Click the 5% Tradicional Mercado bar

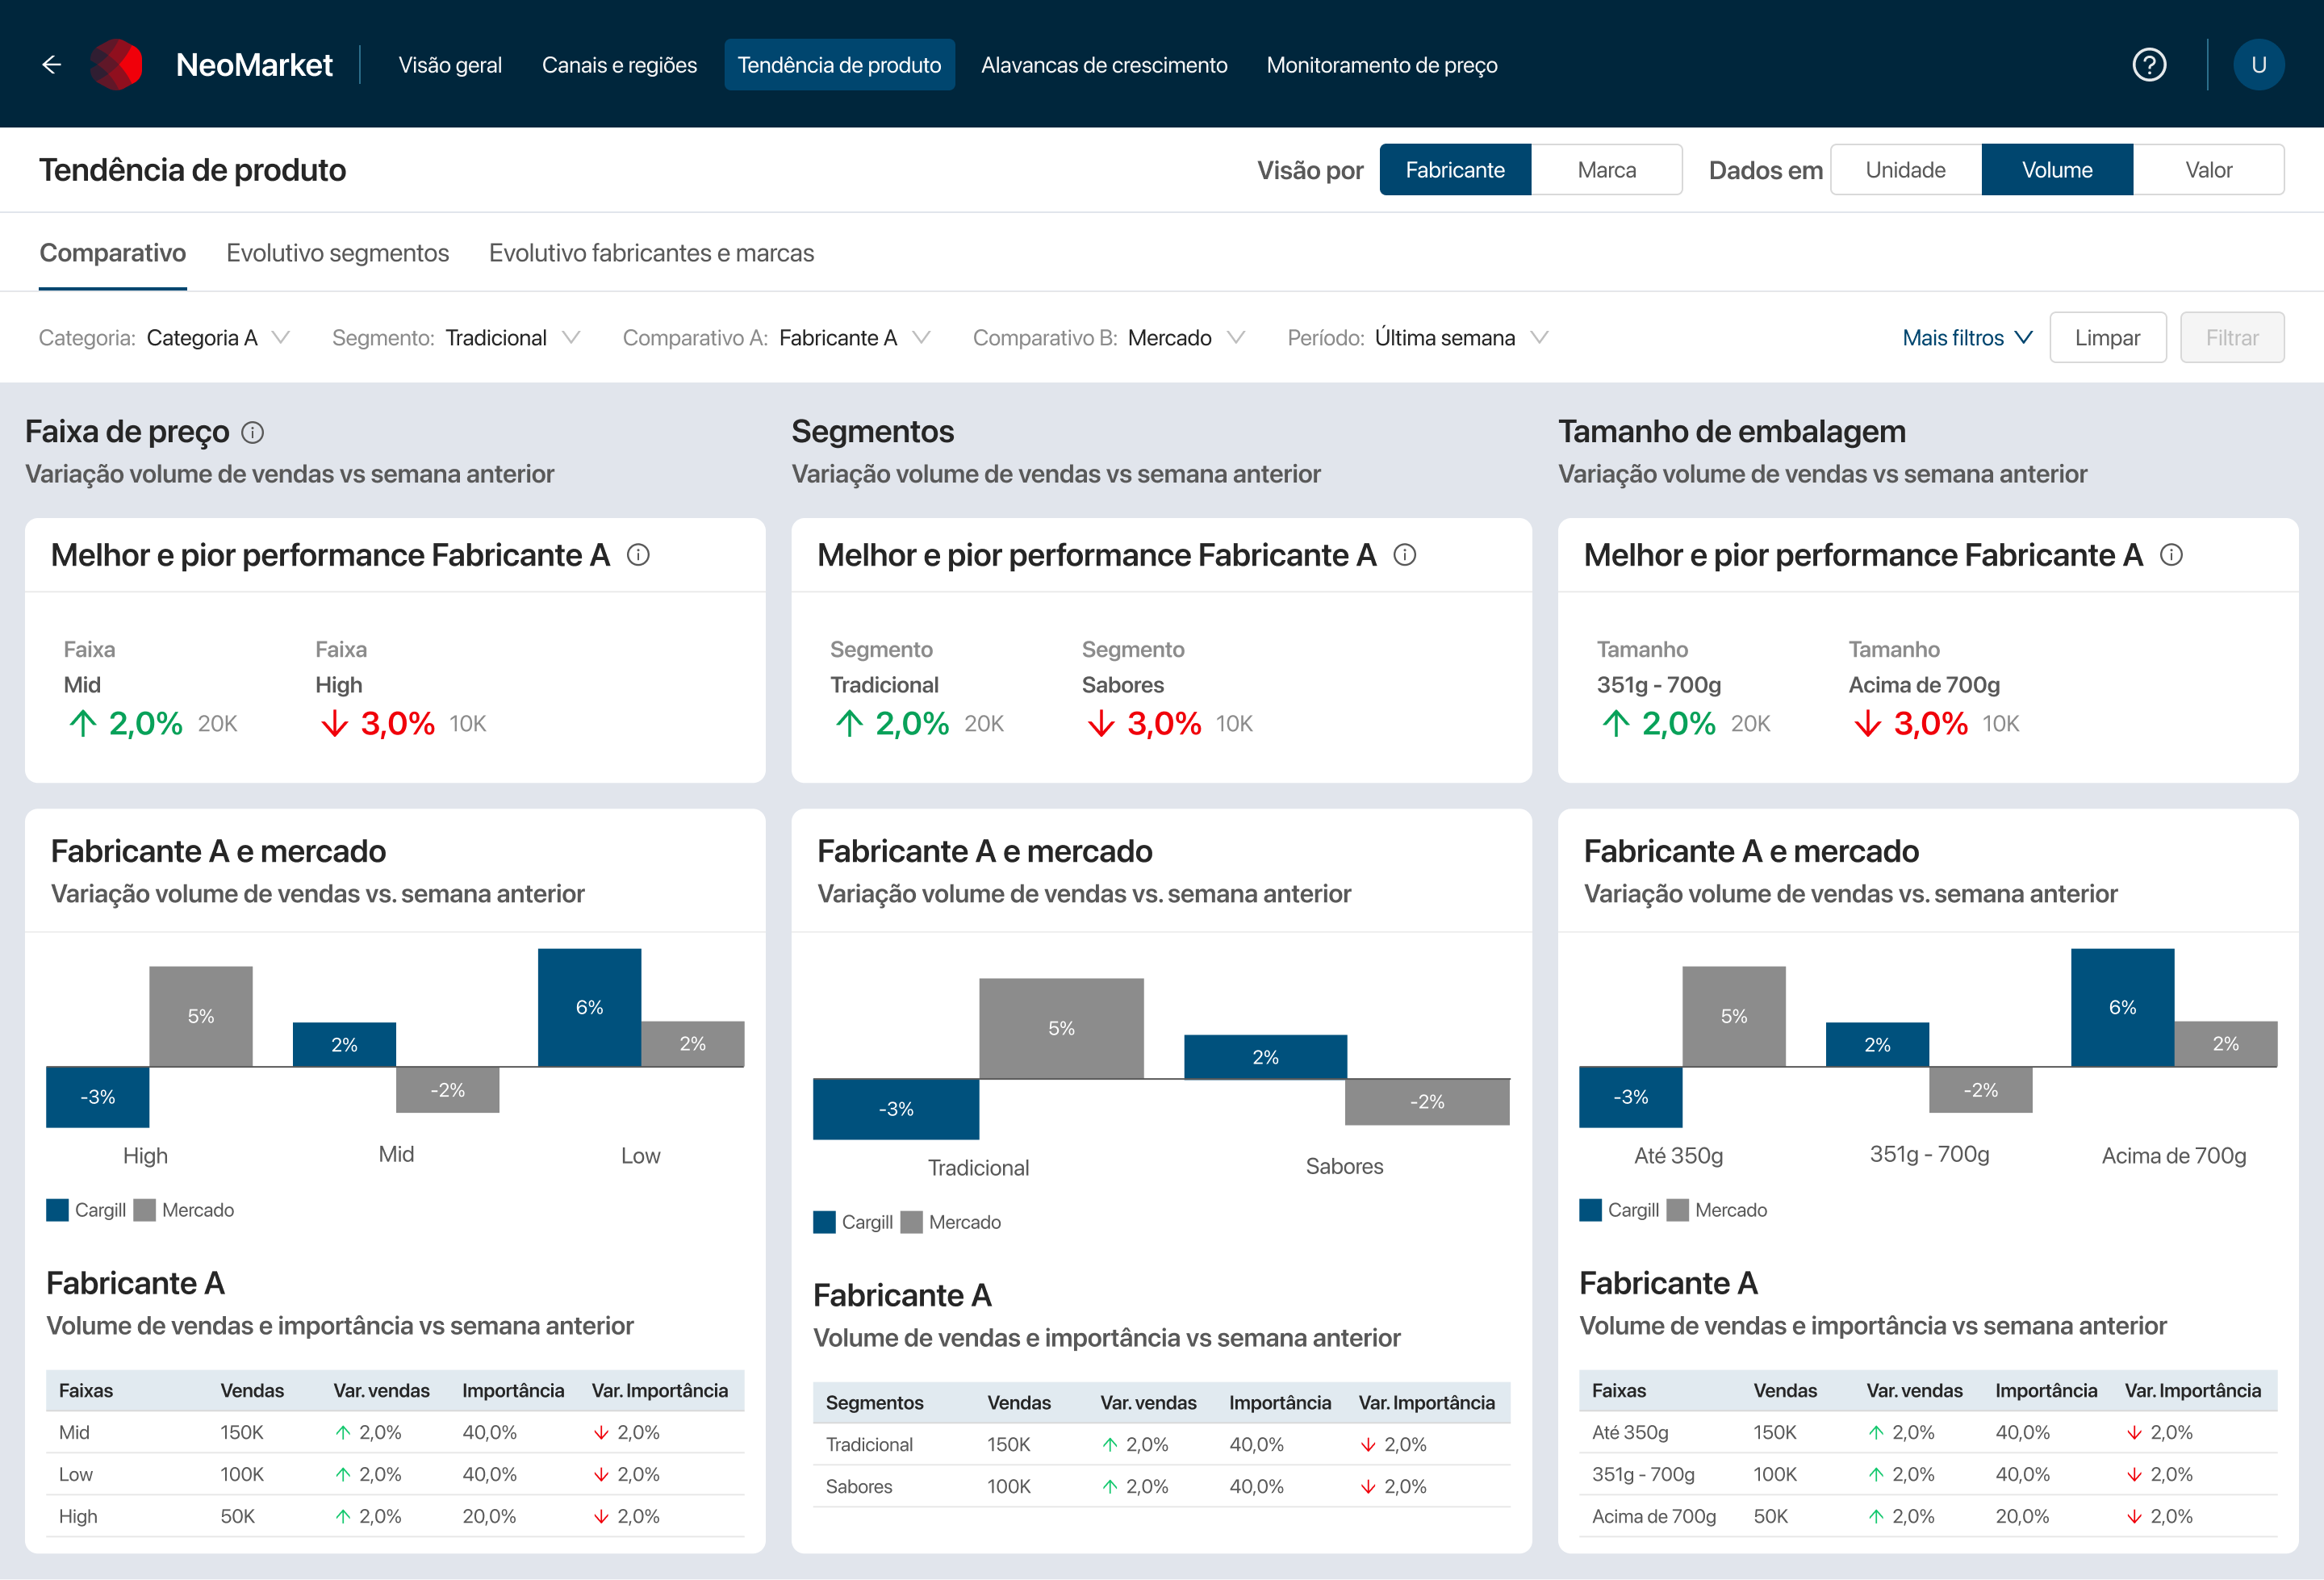(1061, 1028)
